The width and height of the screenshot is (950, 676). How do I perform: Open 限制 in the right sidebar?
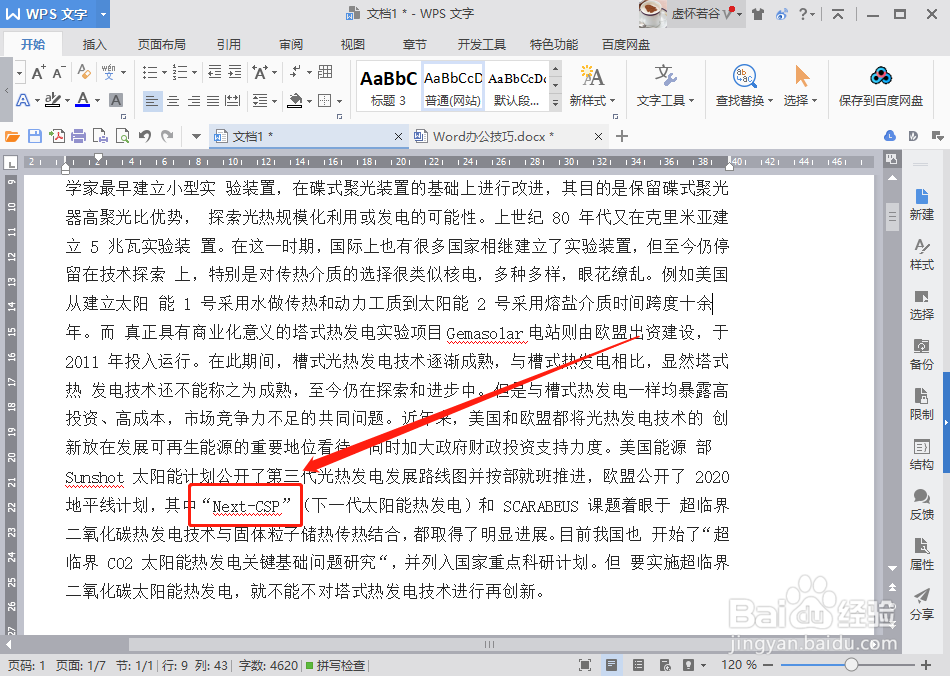pyautogui.click(x=922, y=404)
